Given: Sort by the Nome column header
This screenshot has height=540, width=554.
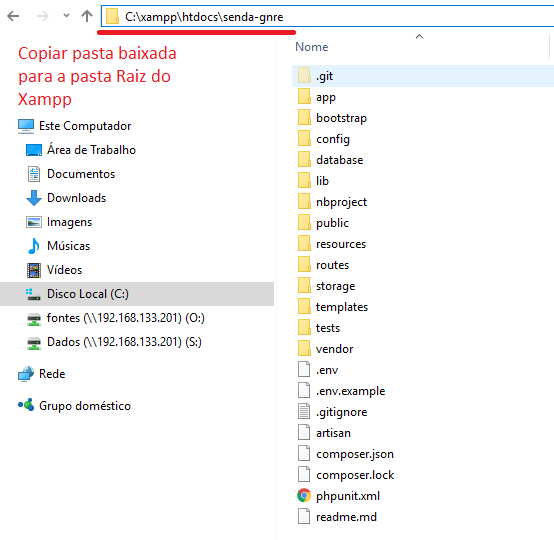Looking at the screenshot, I should (312, 47).
